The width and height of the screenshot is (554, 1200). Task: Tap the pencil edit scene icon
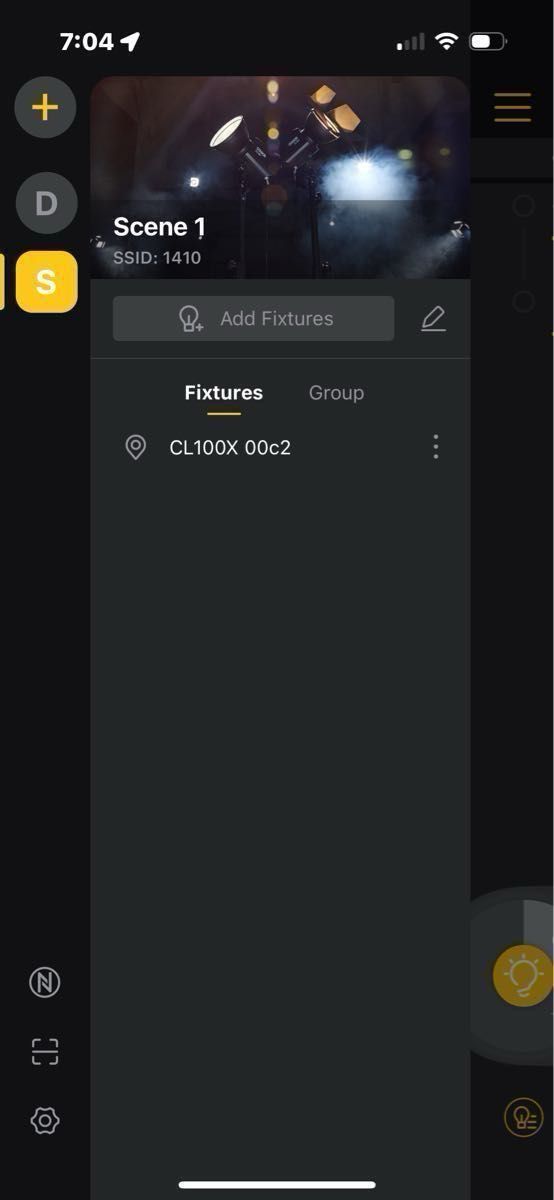pos(433,319)
